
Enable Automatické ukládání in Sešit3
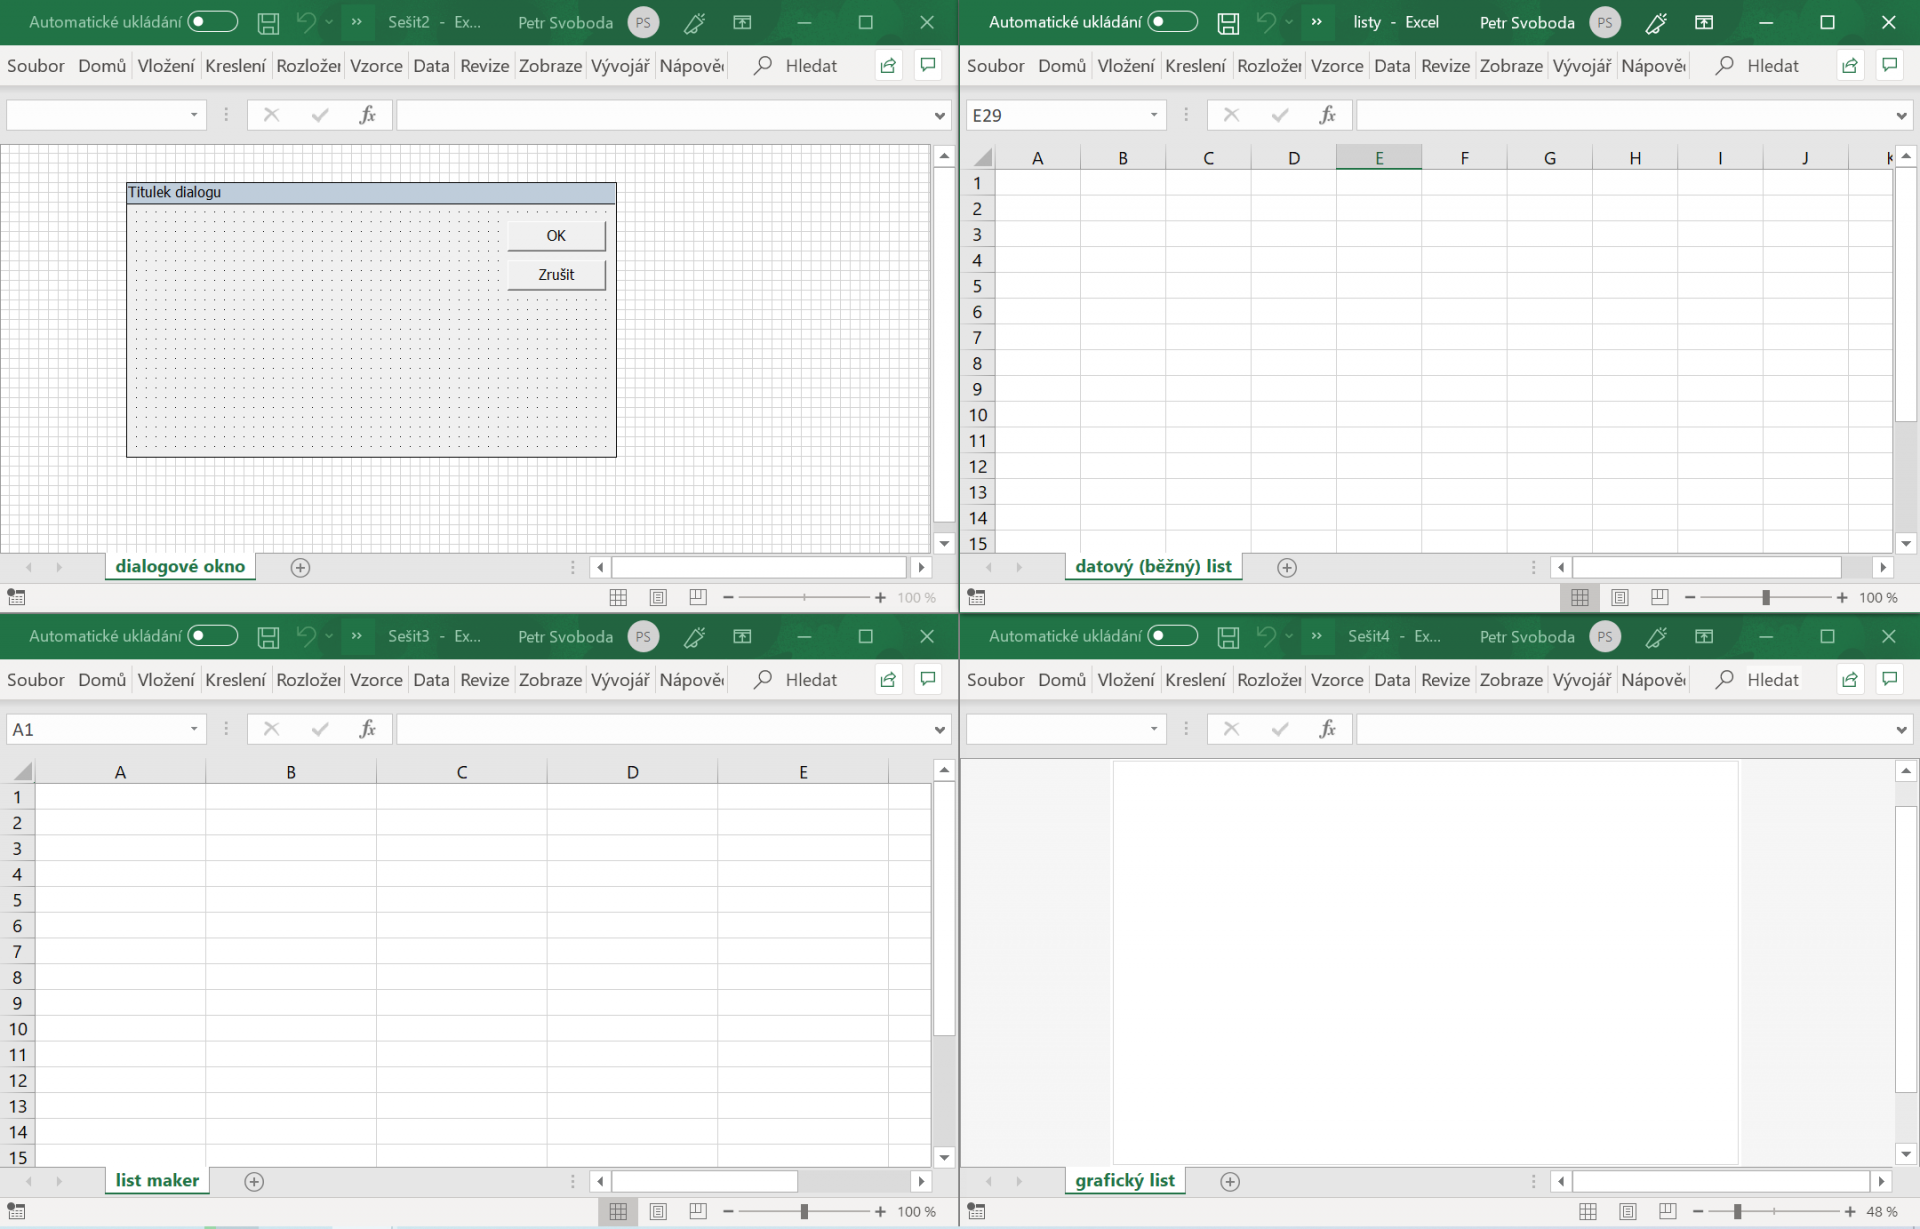[212, 636]
